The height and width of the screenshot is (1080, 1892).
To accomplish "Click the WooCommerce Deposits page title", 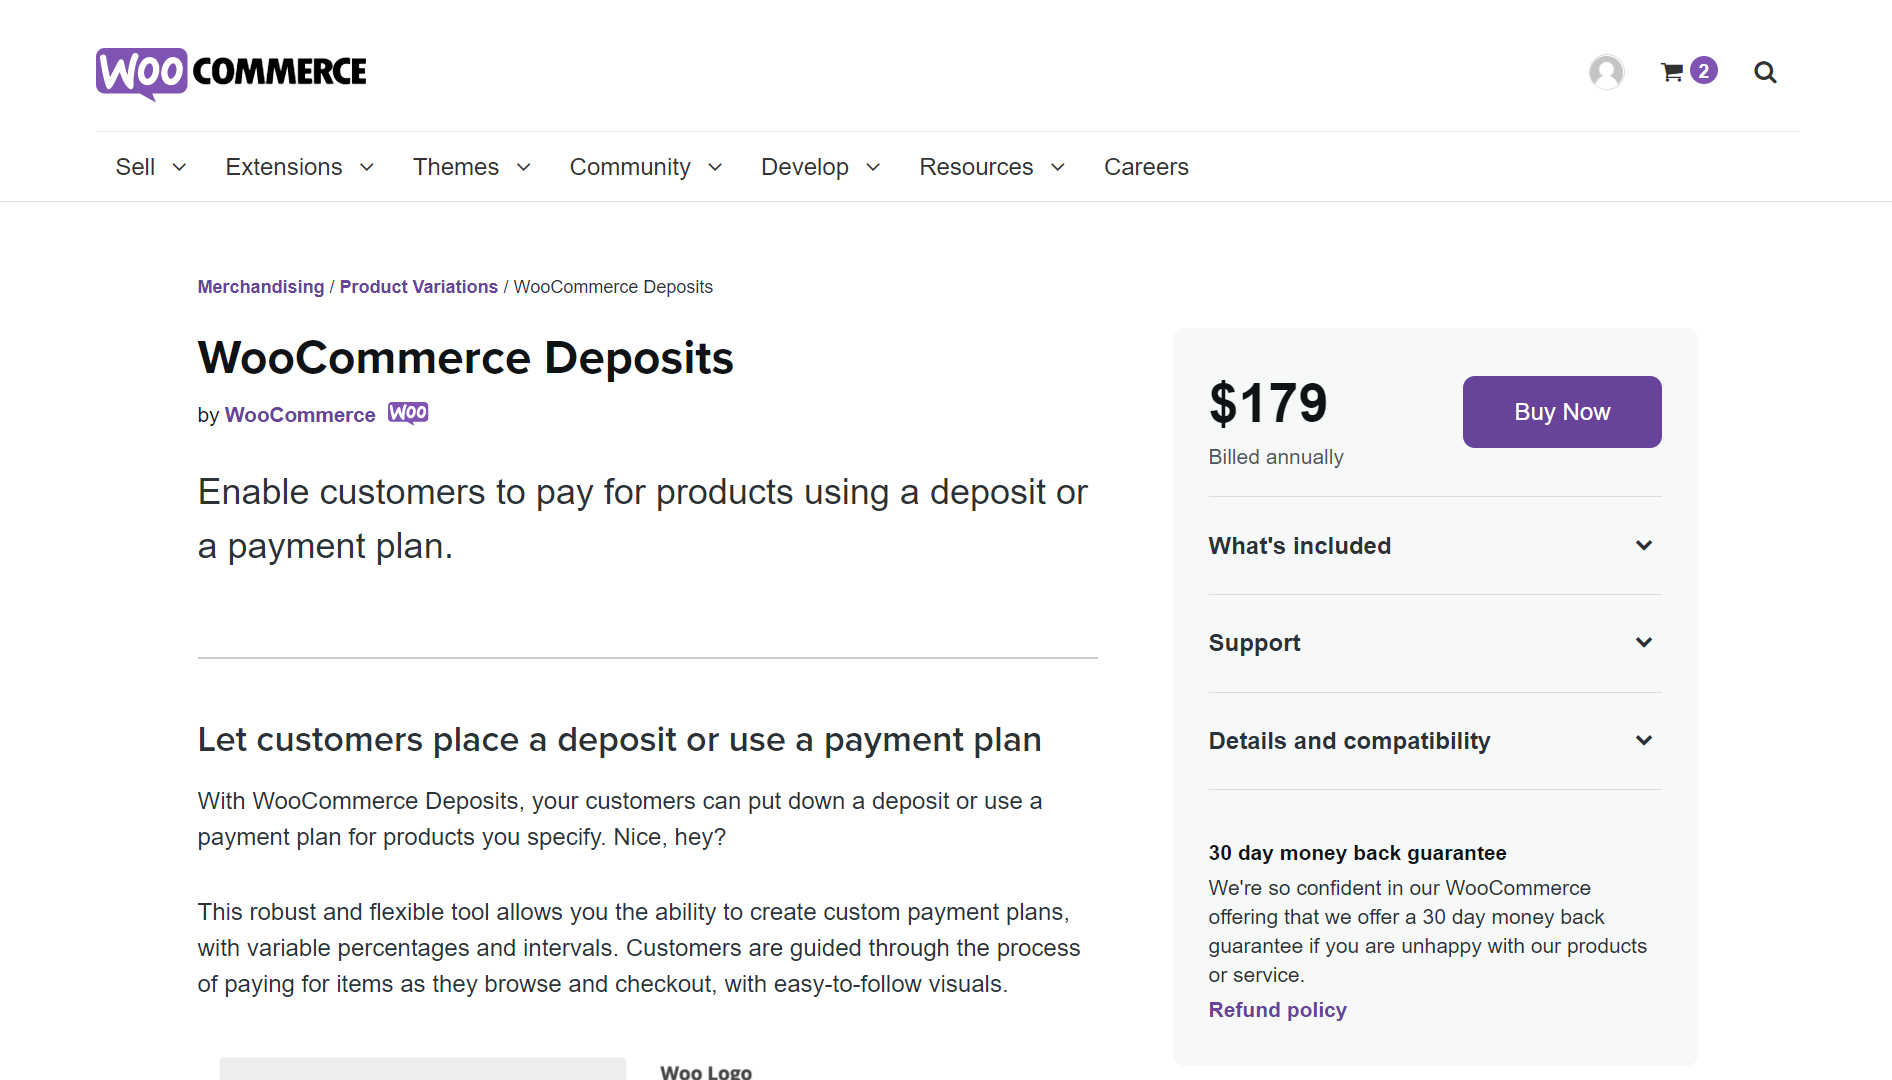I will tap(466, 358).
